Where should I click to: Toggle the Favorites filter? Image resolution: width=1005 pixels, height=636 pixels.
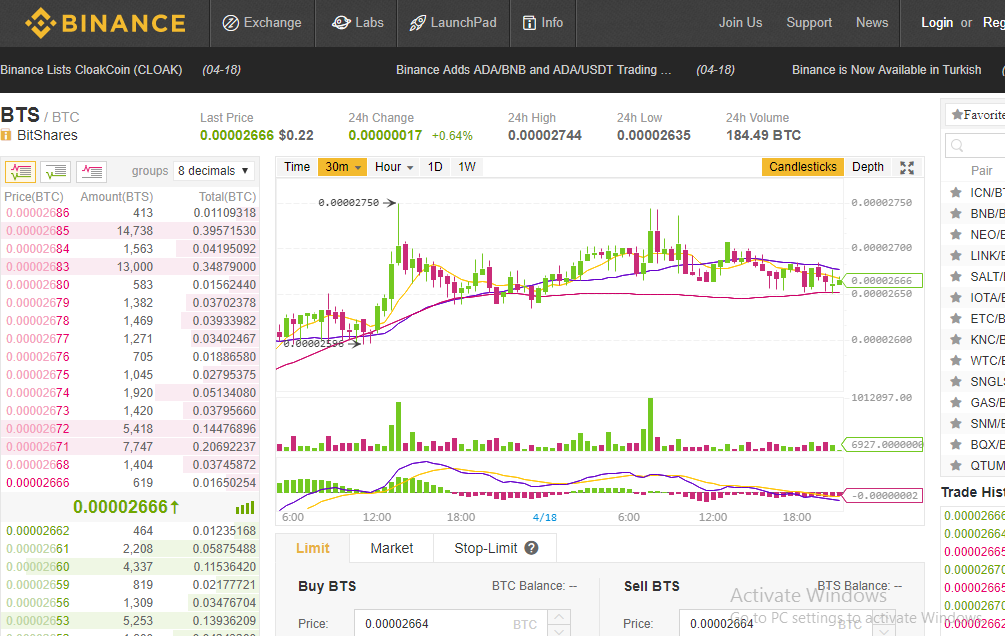976,115
